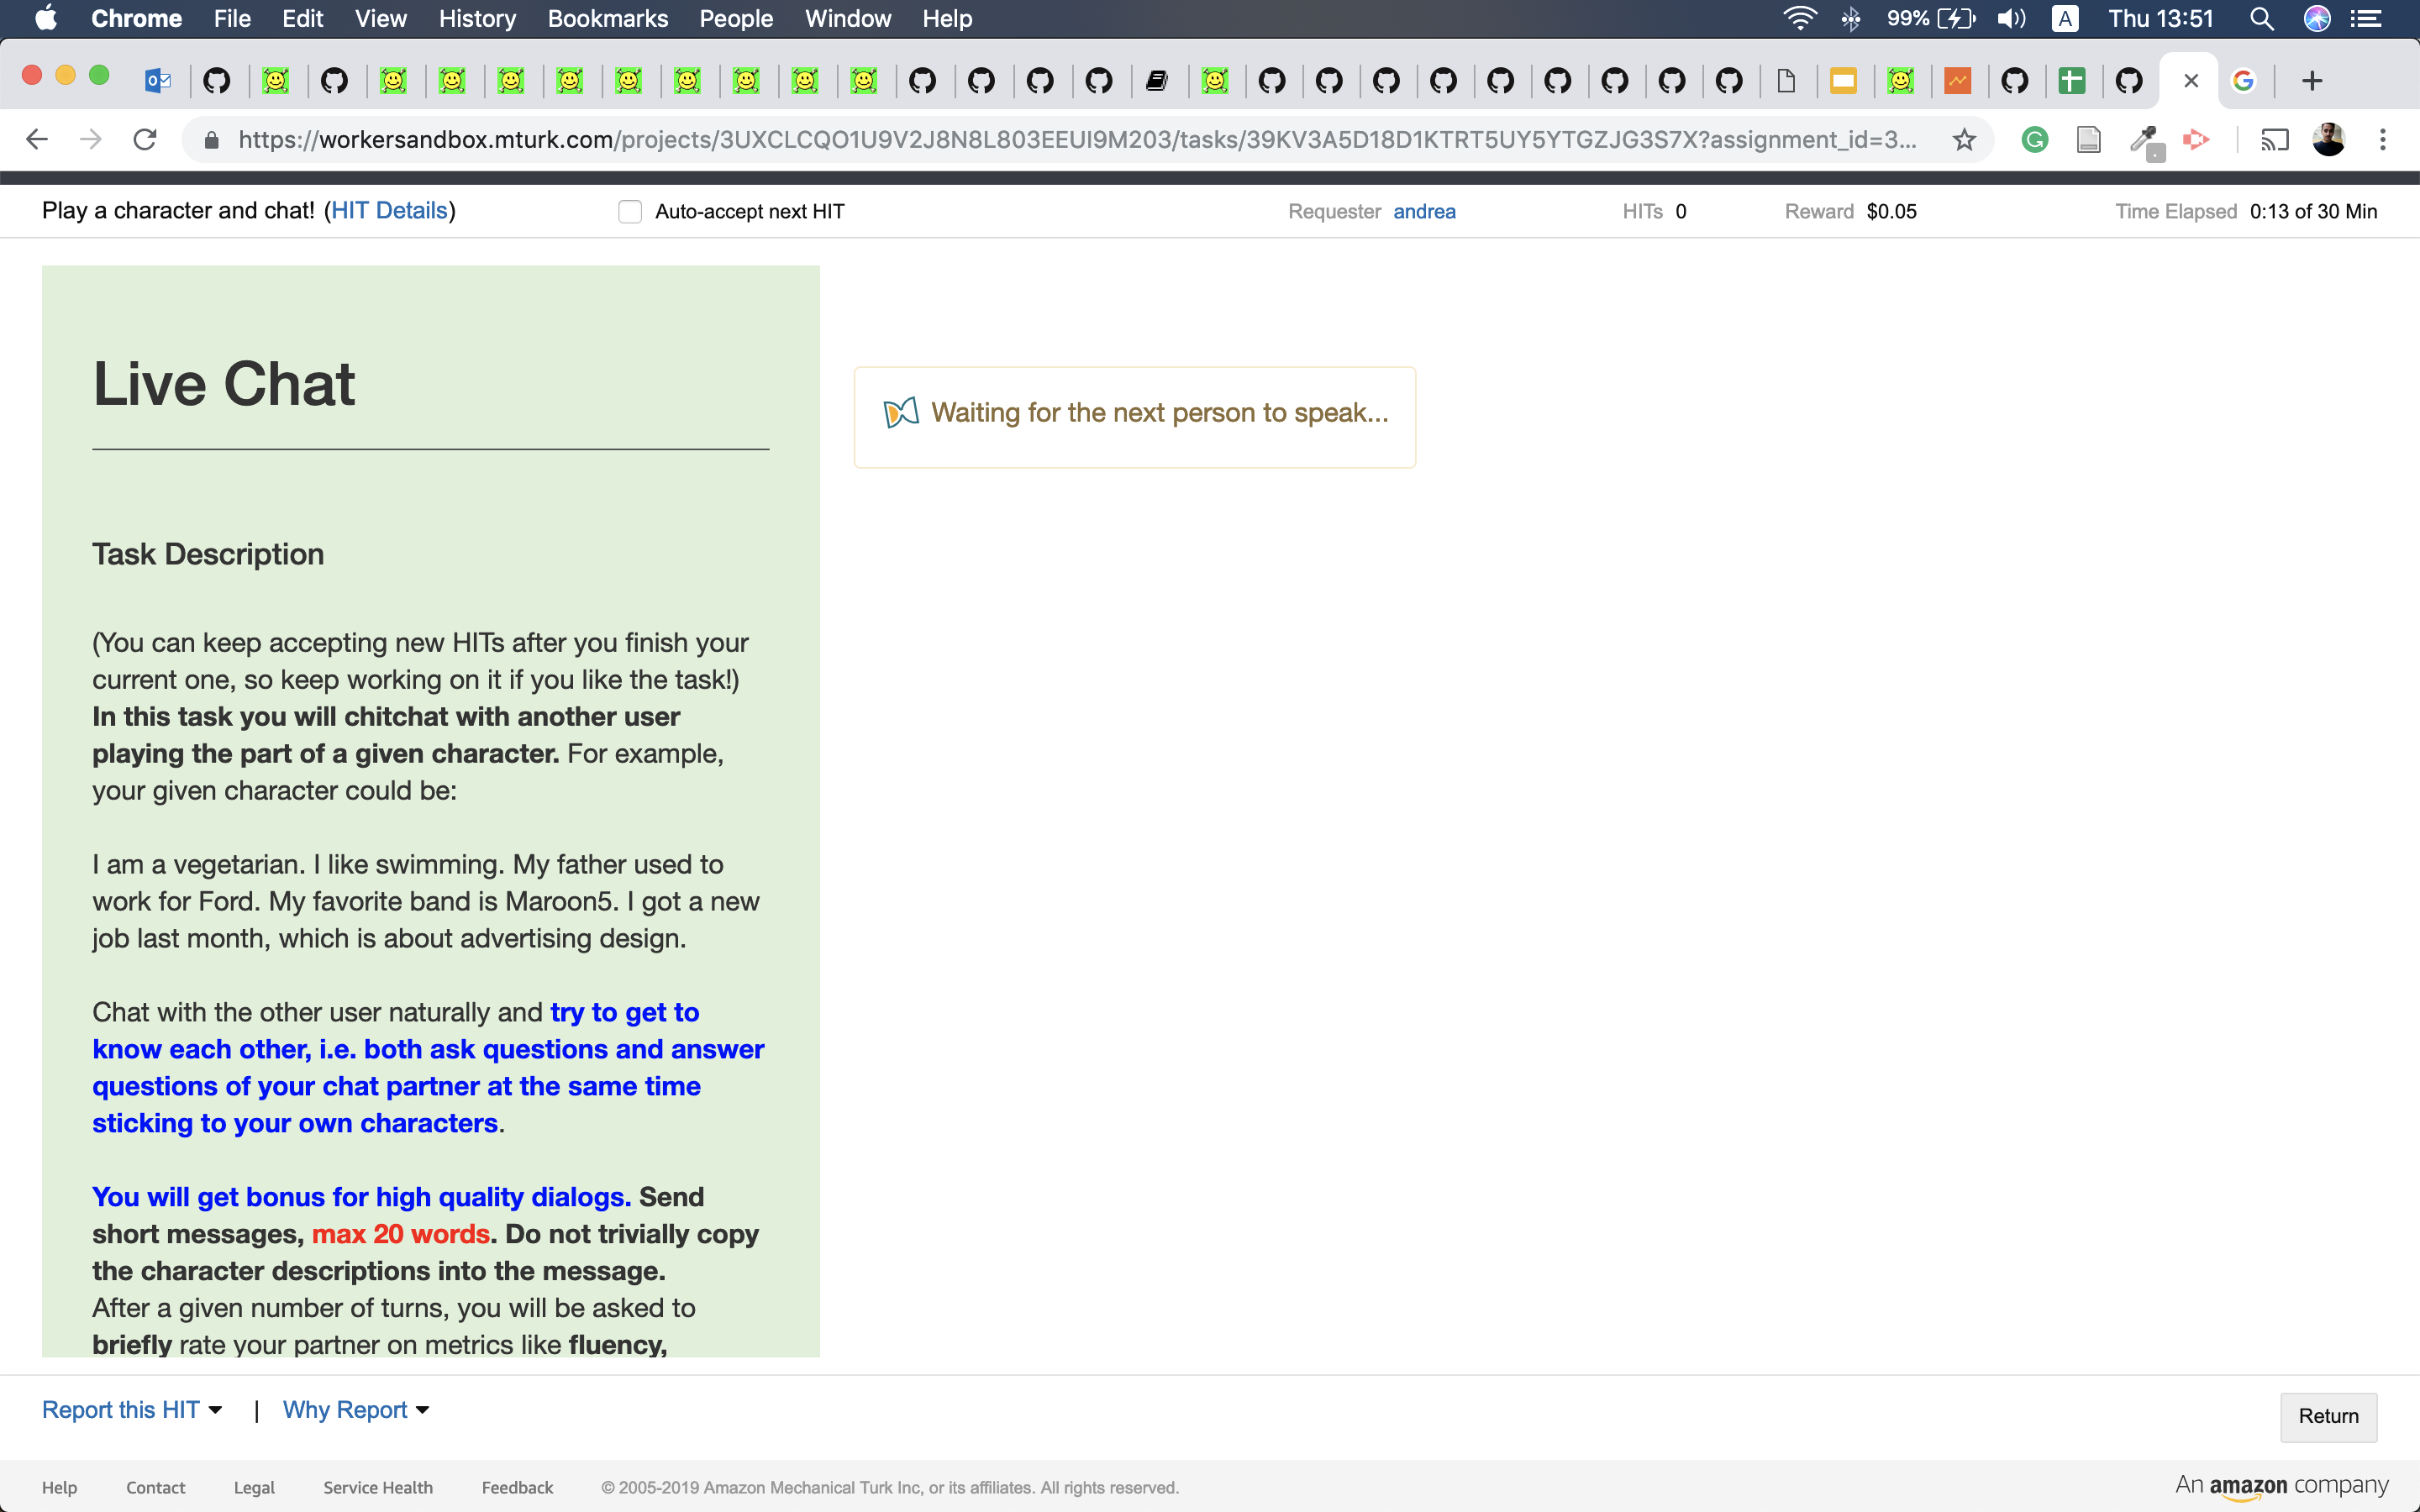Open requester andrea's profile
This screenshot has width=2420, height=1512.
point(1425,211)
